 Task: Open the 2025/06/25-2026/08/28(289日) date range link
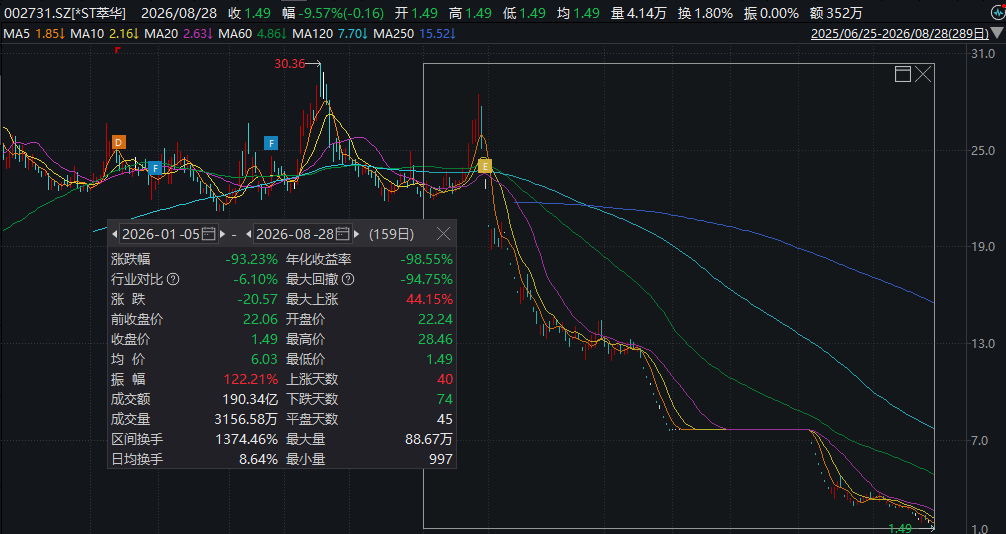[x=899, y=33]
